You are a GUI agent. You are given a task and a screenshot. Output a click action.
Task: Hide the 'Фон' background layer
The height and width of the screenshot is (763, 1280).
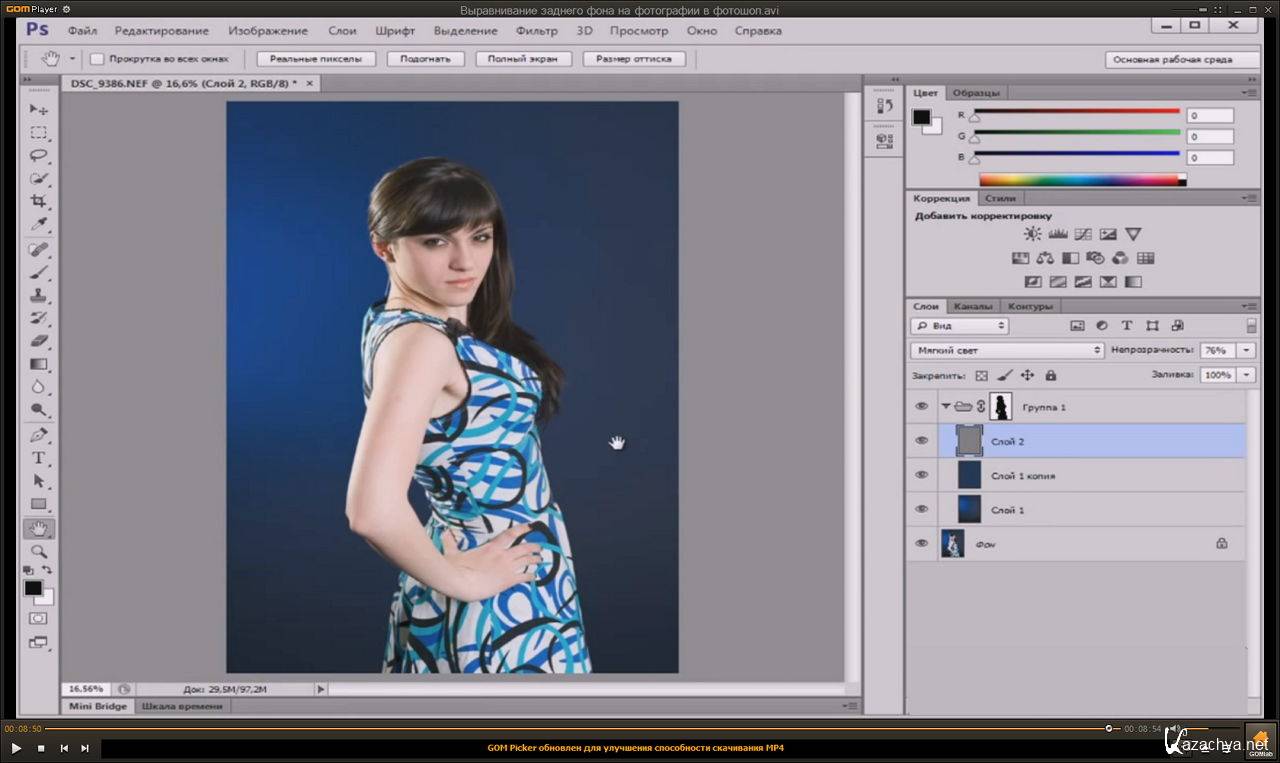point(921,543)
